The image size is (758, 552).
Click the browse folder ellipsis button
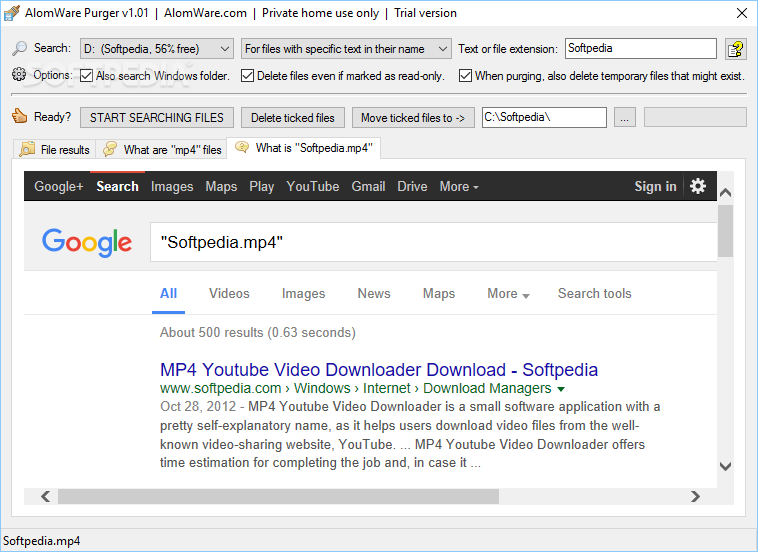pos(625,117)
